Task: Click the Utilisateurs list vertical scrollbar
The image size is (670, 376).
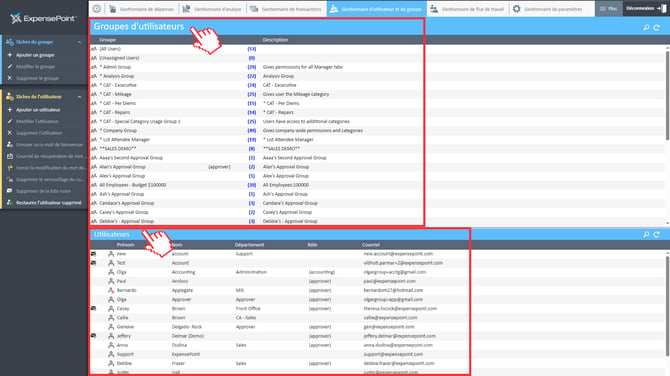Action: [x=667, y=306]
